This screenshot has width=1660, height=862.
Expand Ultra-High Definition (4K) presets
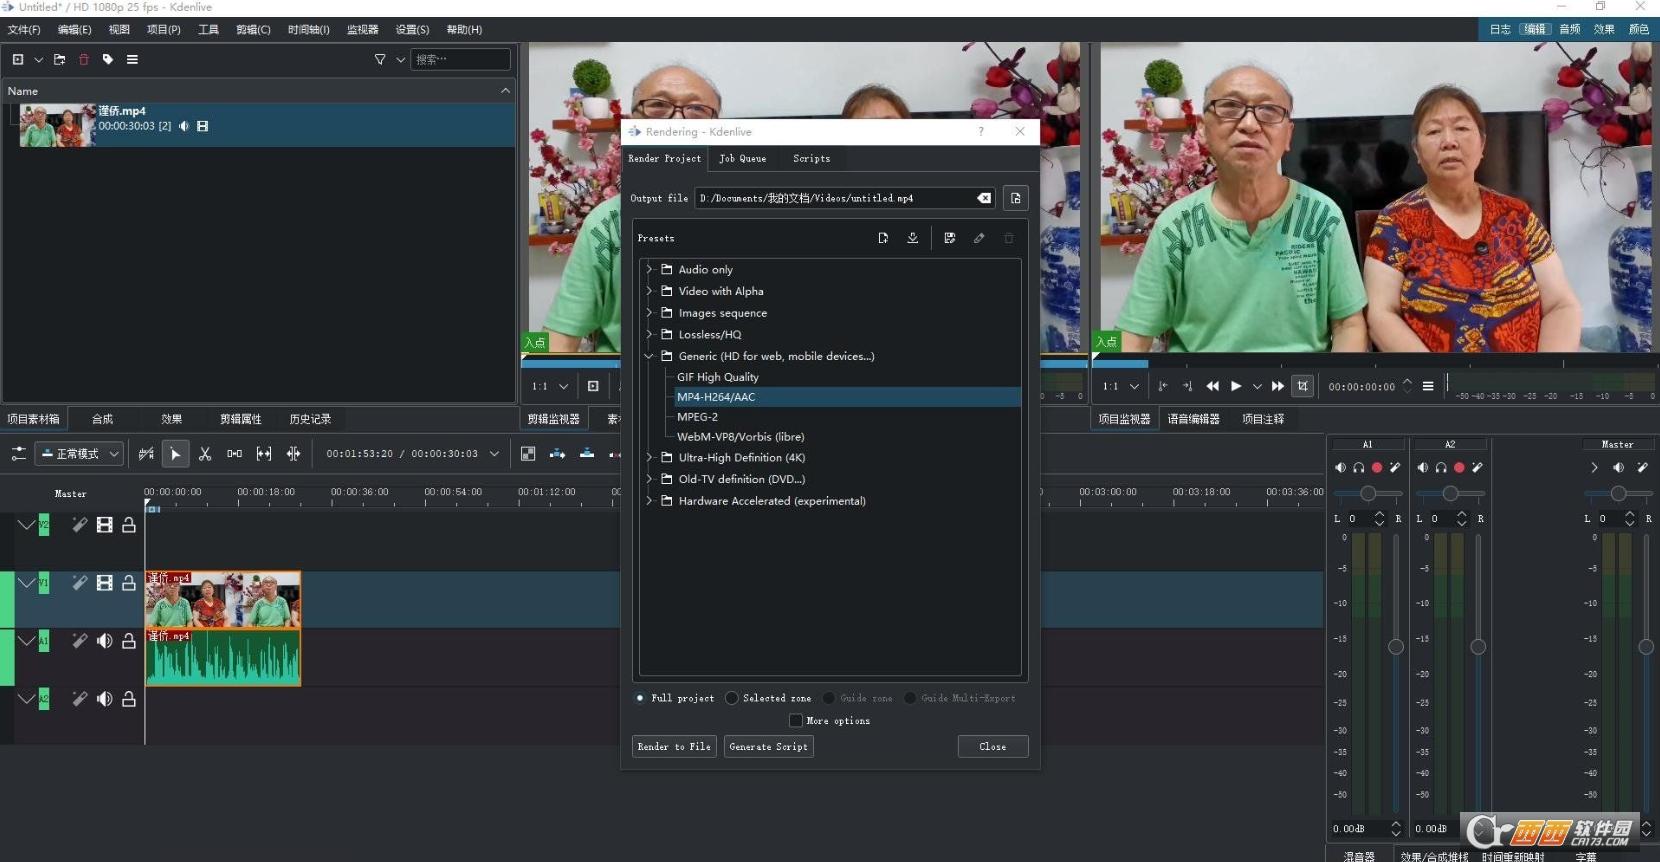(x=649, y=457)
